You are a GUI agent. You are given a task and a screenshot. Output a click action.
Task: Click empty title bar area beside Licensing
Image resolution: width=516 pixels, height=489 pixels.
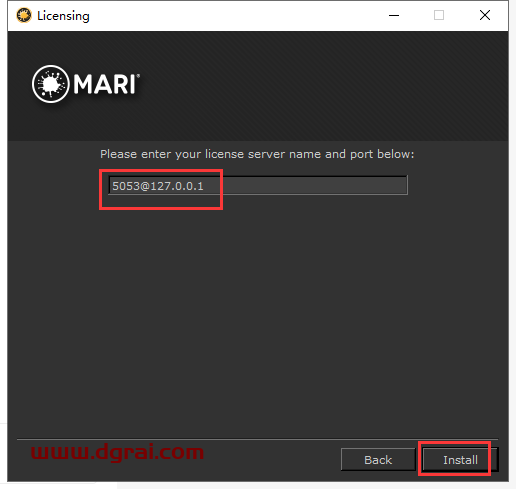233,15
